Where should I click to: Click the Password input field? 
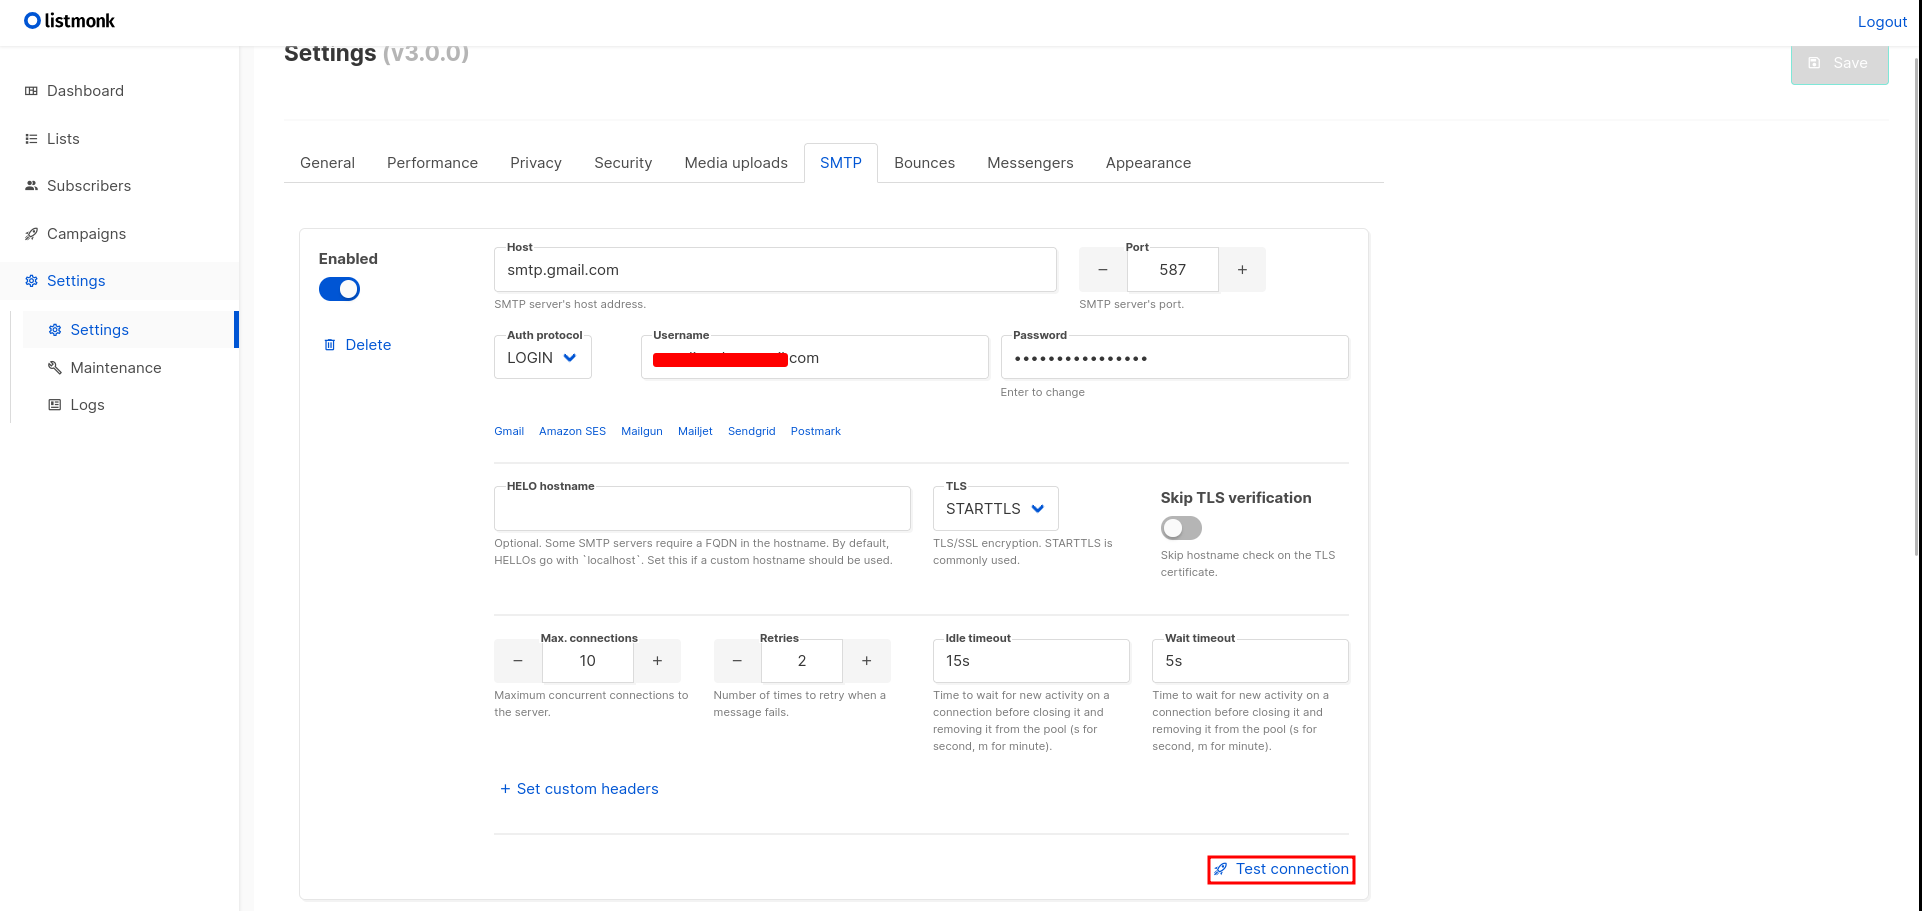pyautogui.click(x=1174, y=358)
